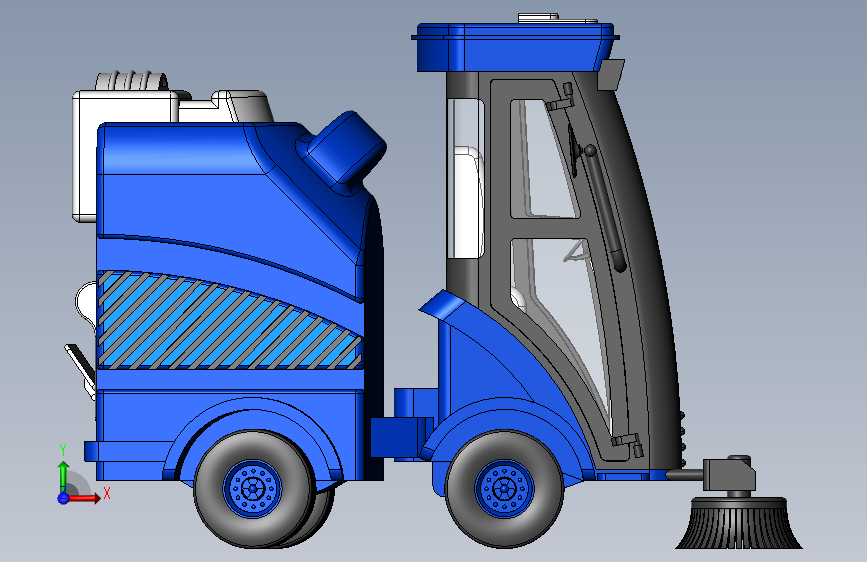Select the blue cabin roof
867x562 pixels.
(x=515, y=47)
